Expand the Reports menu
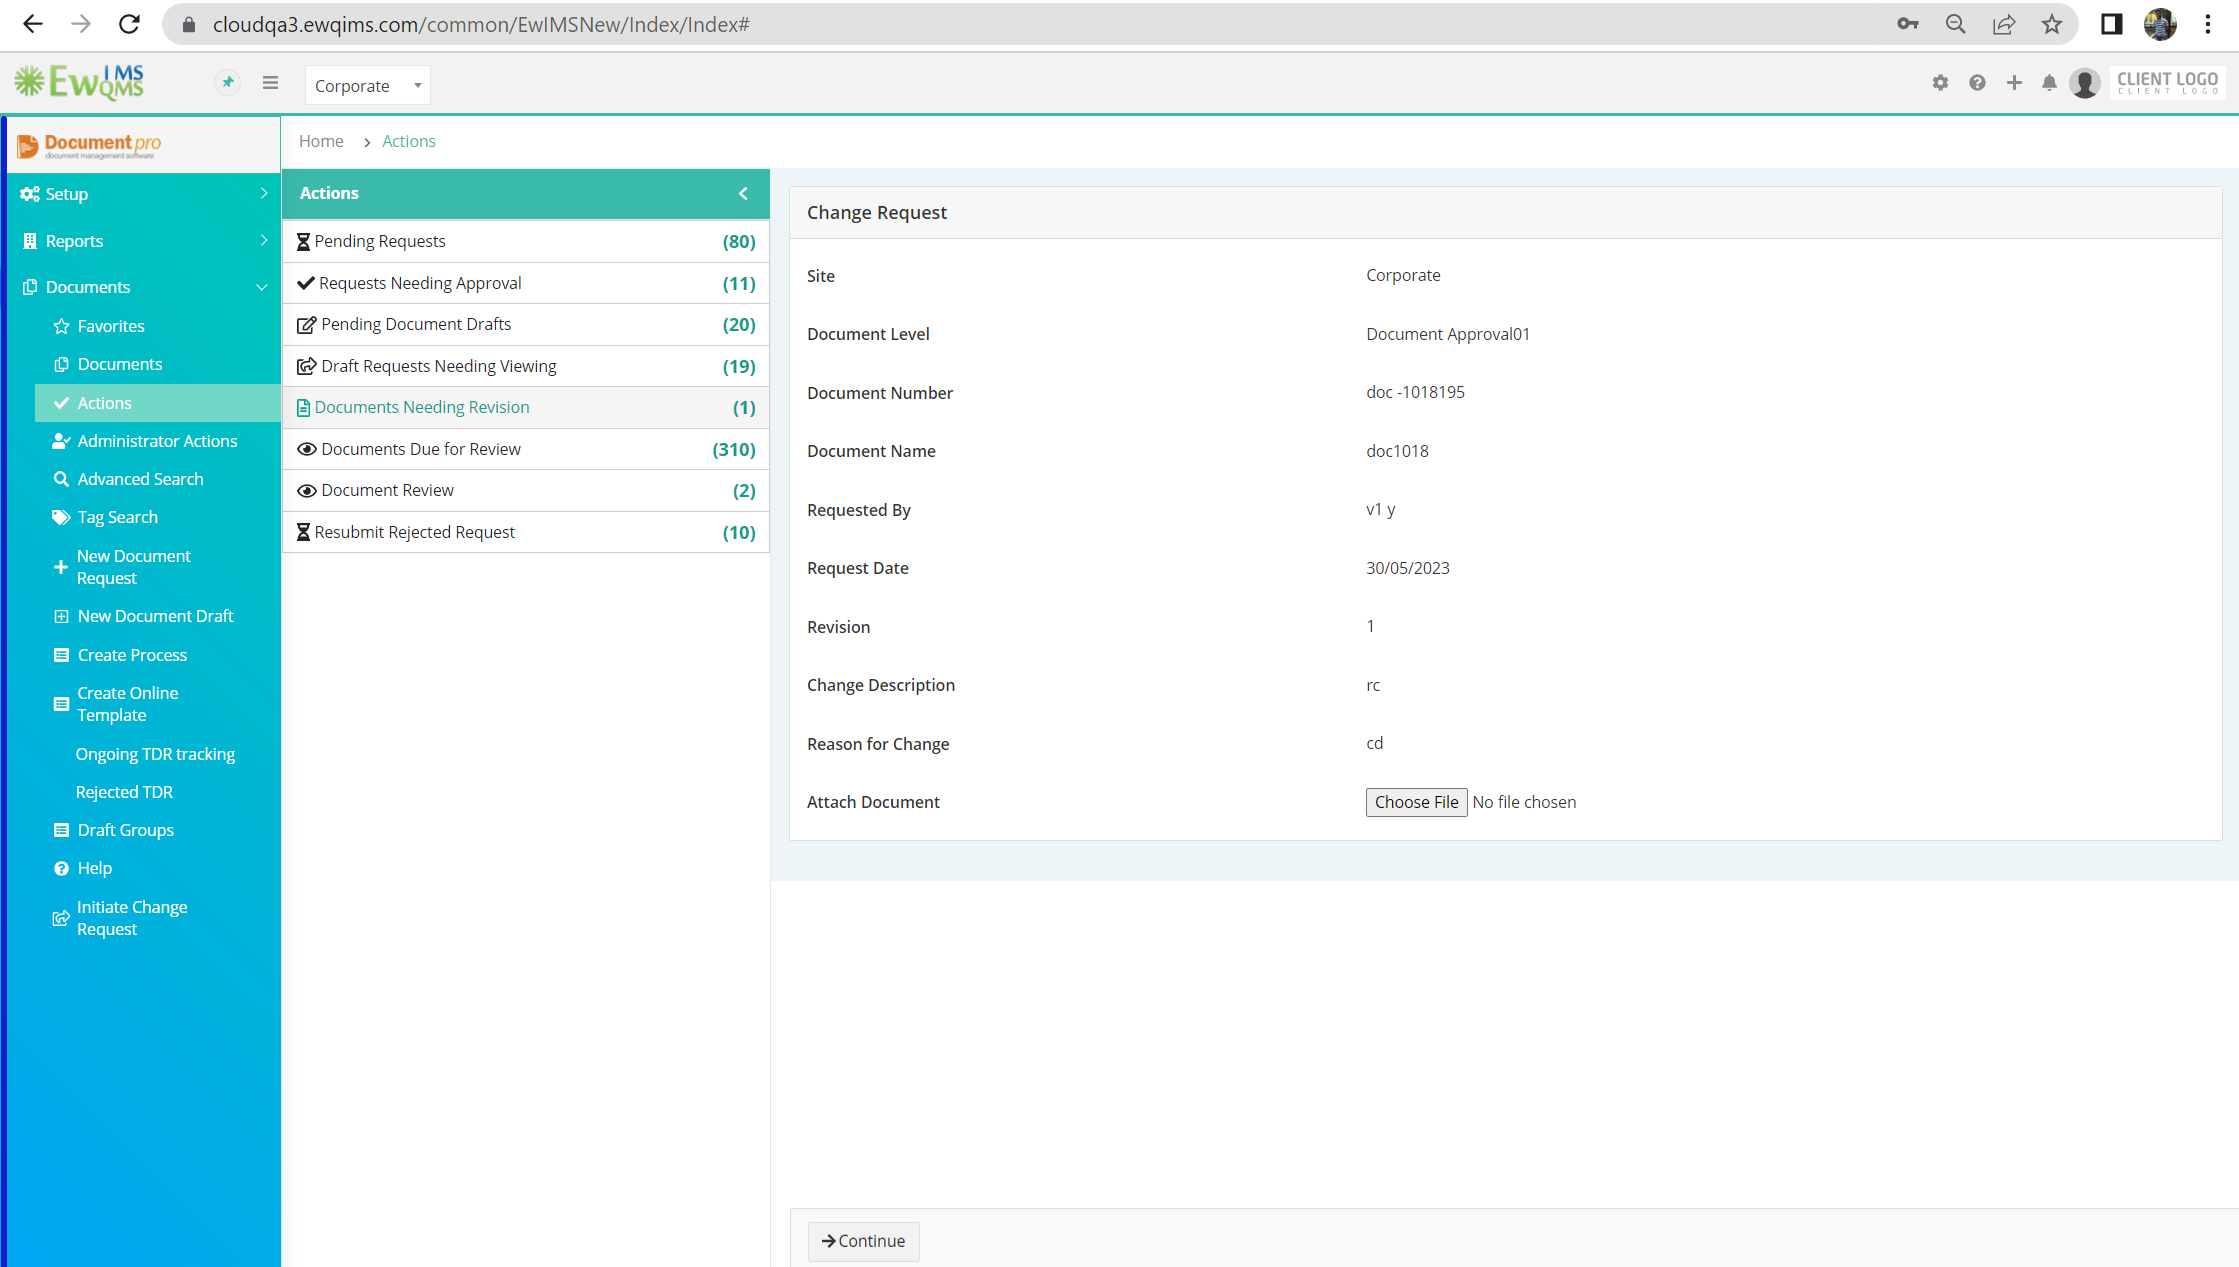2239x1267 pixels. pos(143,241)
